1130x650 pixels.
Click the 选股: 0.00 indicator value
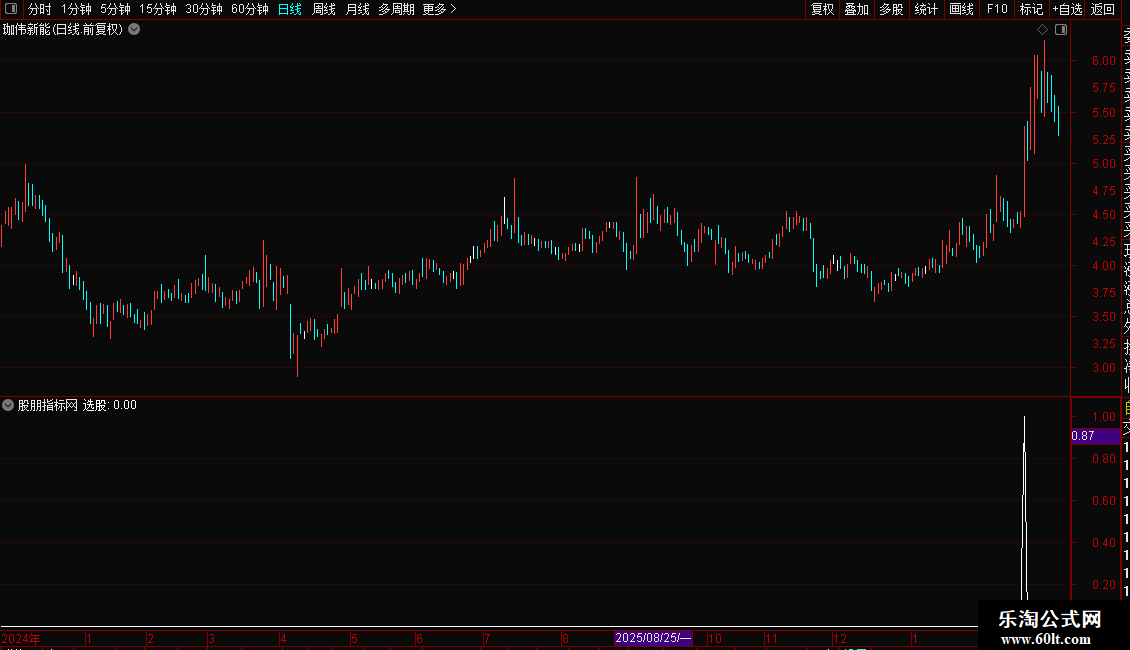click(x=110, y=405)
